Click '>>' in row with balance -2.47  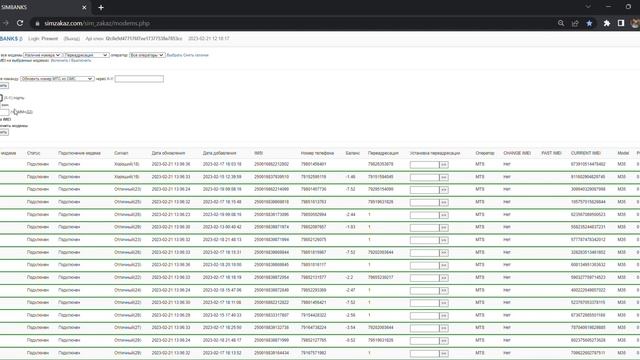[x=444, y=290]
